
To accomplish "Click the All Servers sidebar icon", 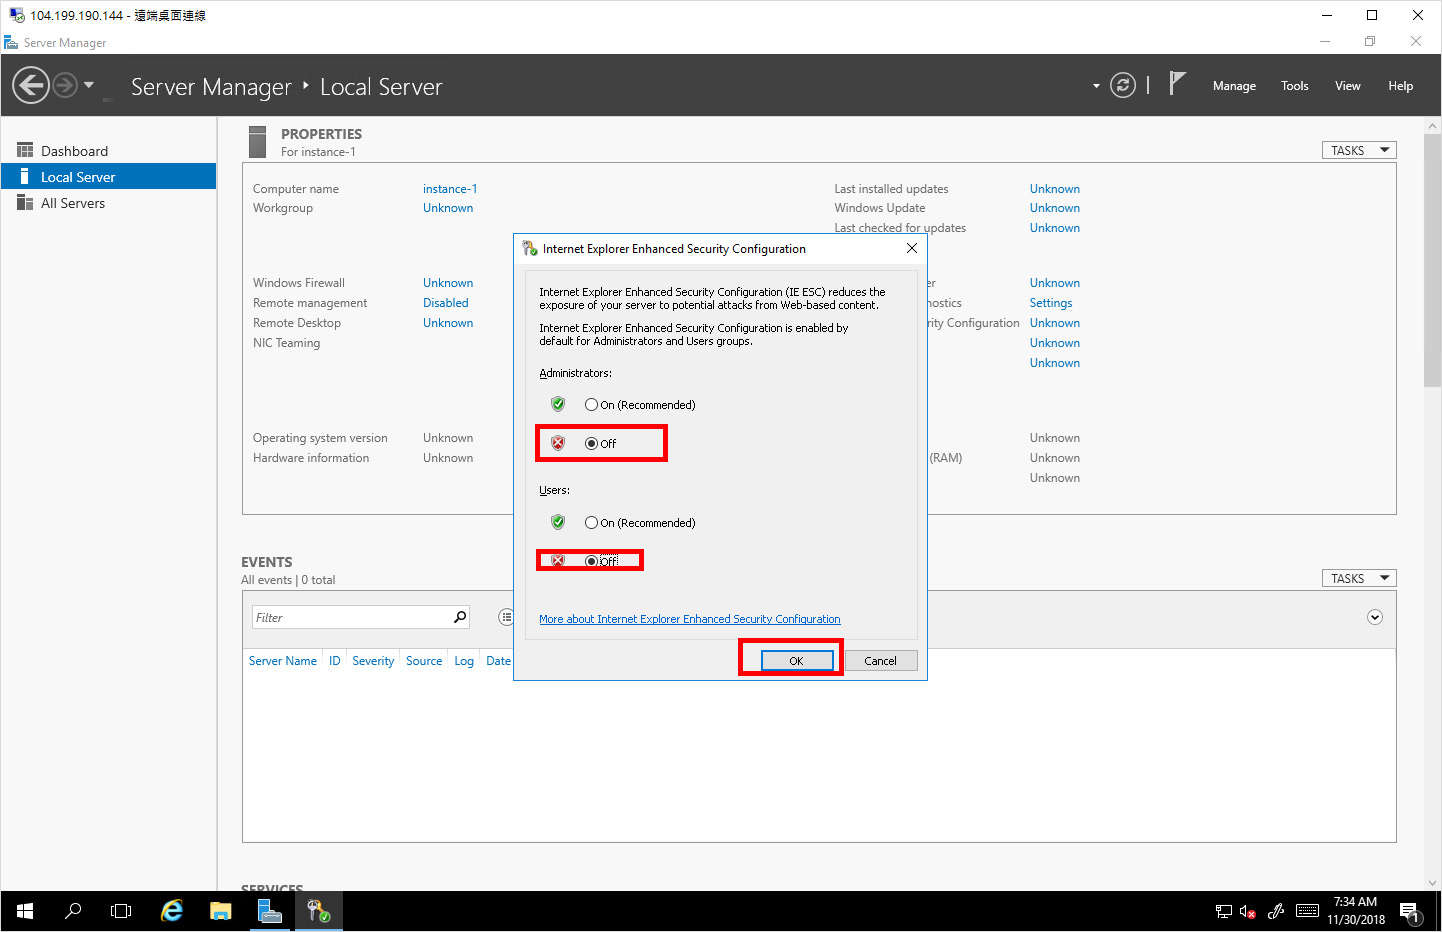I will click(x=25, y=202).
